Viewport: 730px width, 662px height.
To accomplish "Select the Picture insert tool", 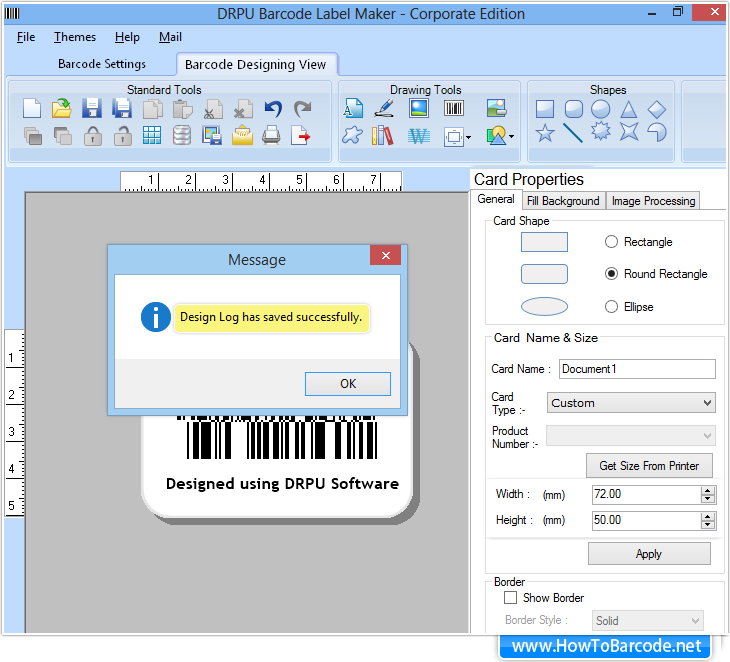I will (419, 108).
